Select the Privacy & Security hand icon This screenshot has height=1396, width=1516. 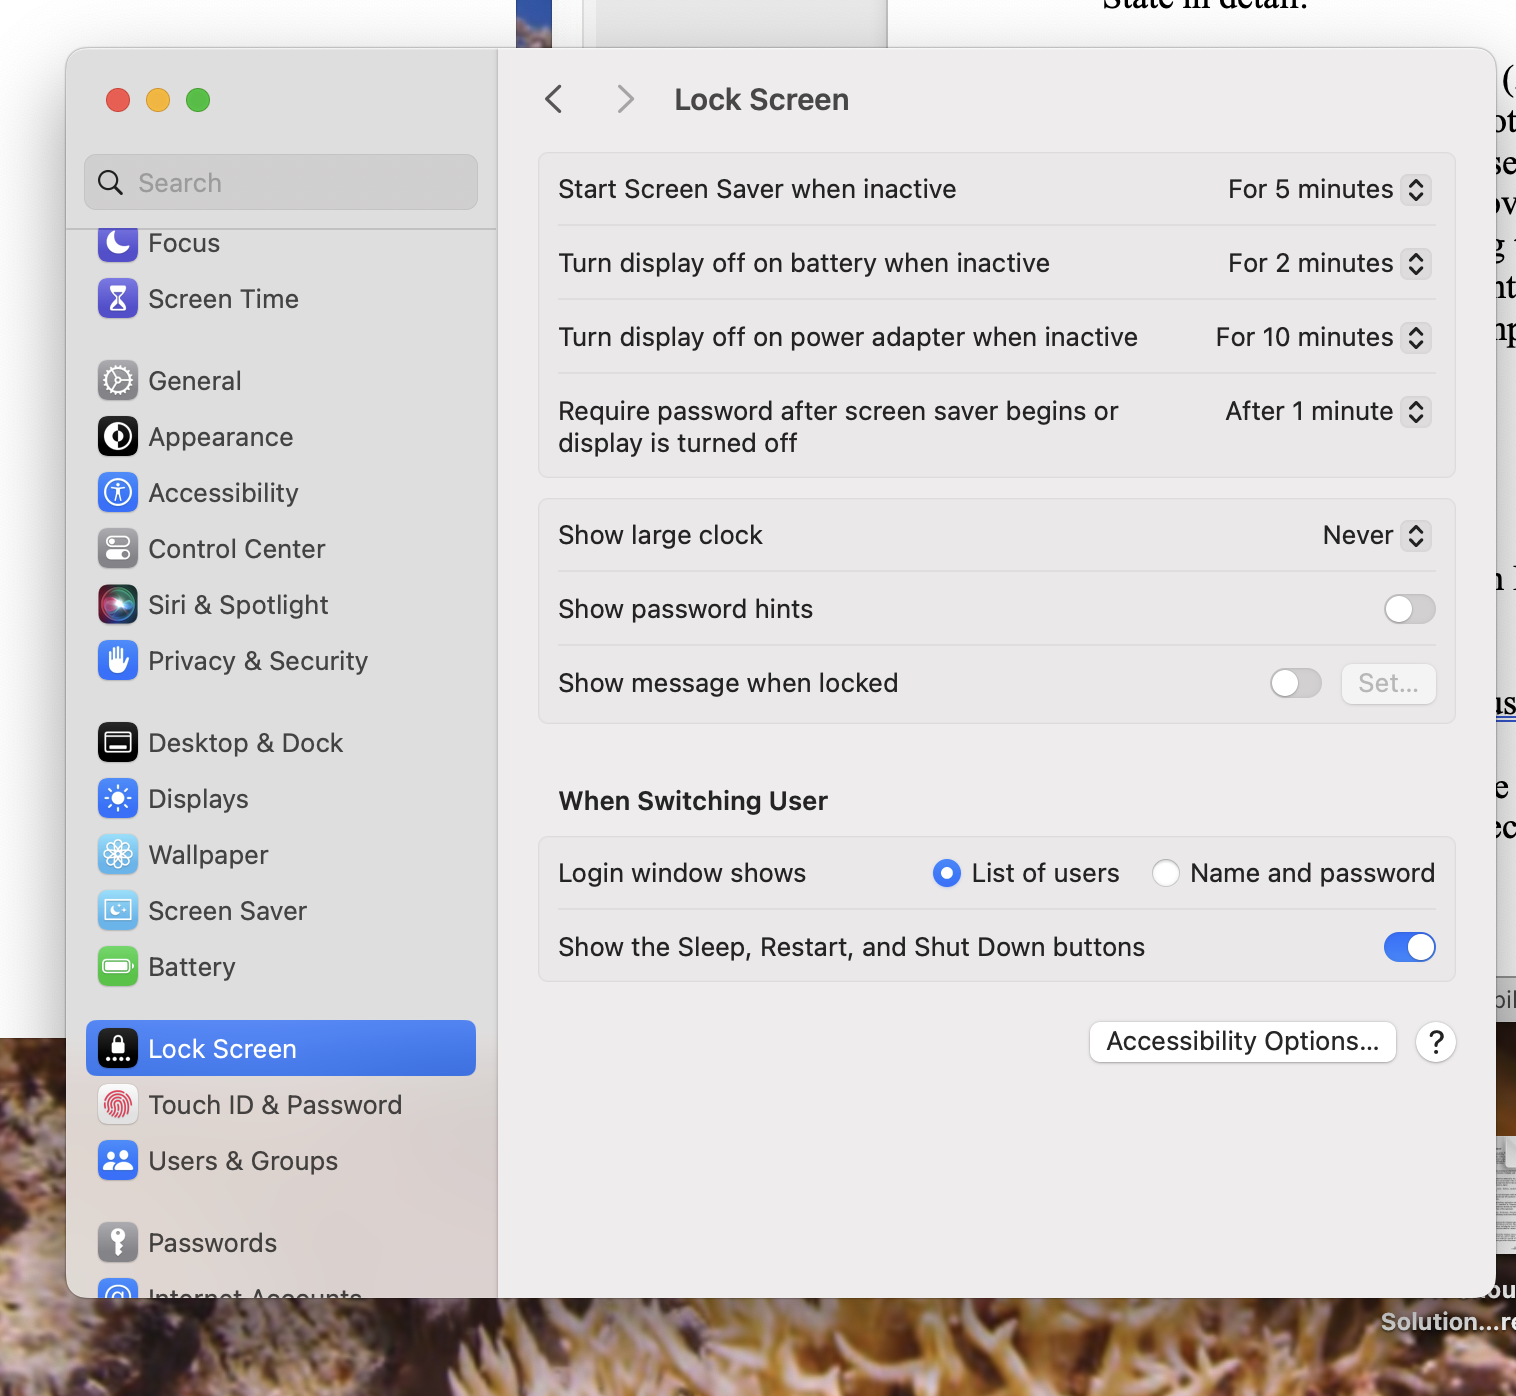[117, 660]
